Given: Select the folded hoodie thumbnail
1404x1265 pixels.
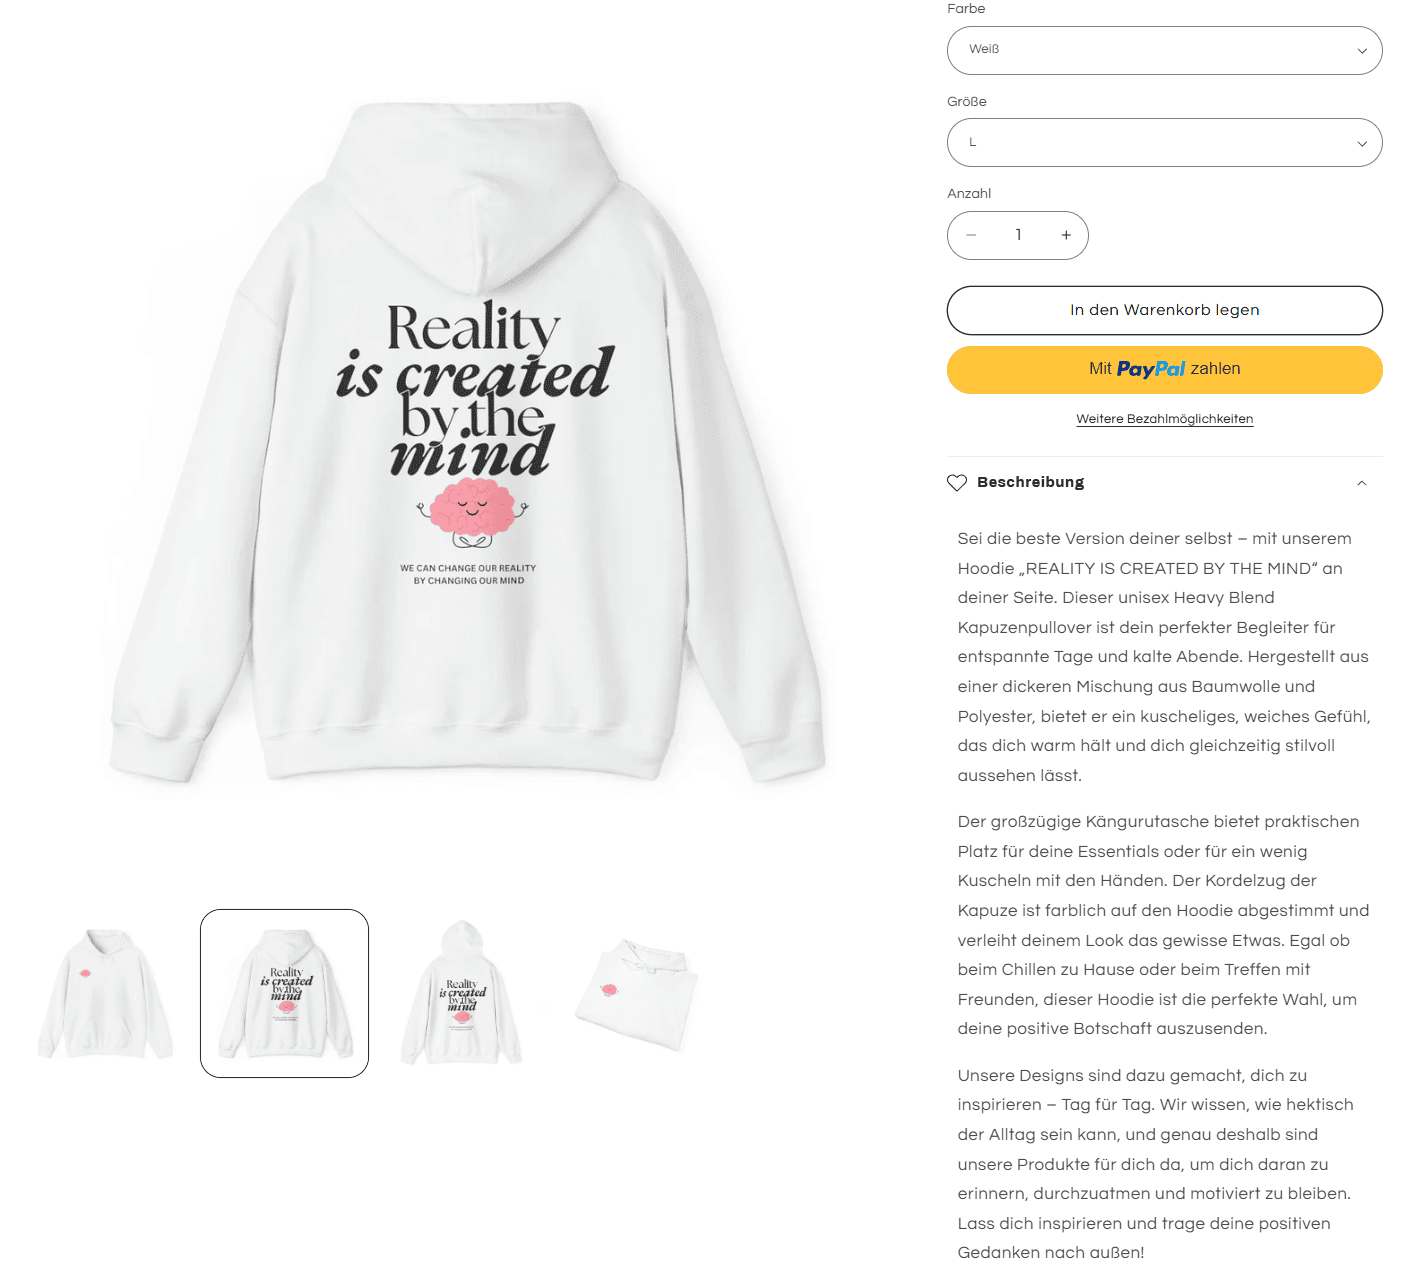Looking at the screenshot, I should coord(638,993).
